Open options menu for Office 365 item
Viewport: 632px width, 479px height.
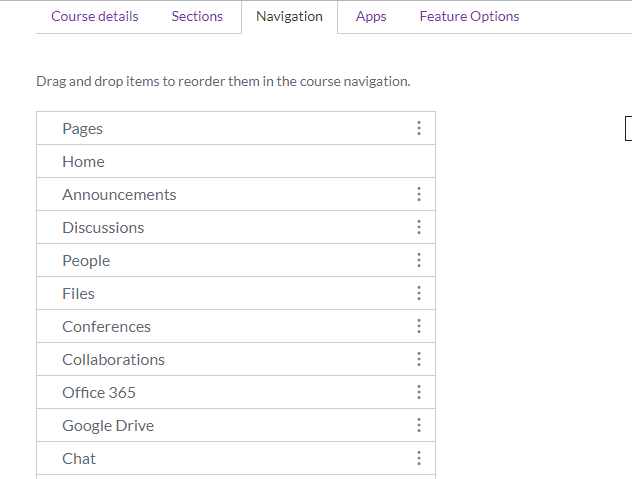418,392
